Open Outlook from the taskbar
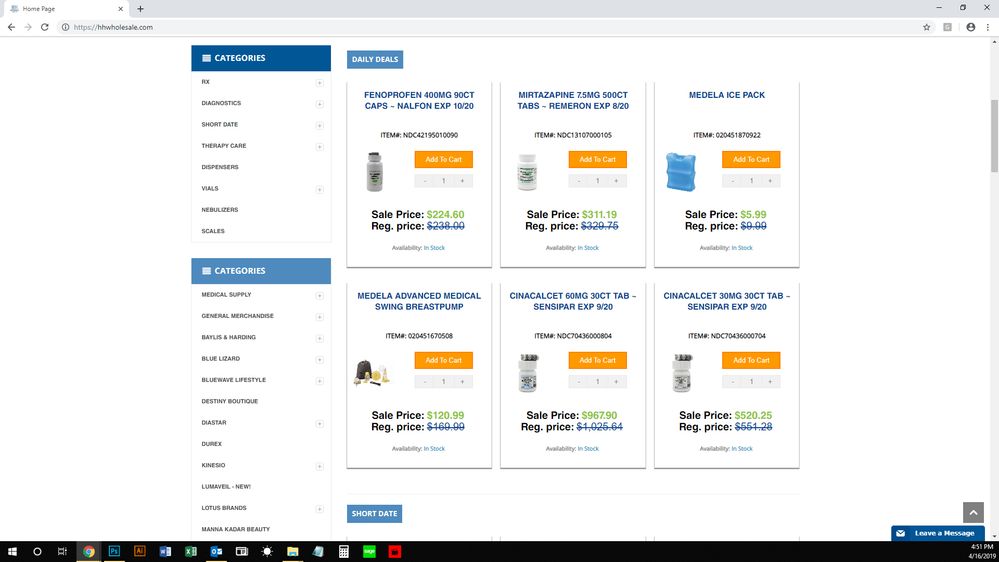The width and height of the screenshot is (999, 562). point(216,551)
